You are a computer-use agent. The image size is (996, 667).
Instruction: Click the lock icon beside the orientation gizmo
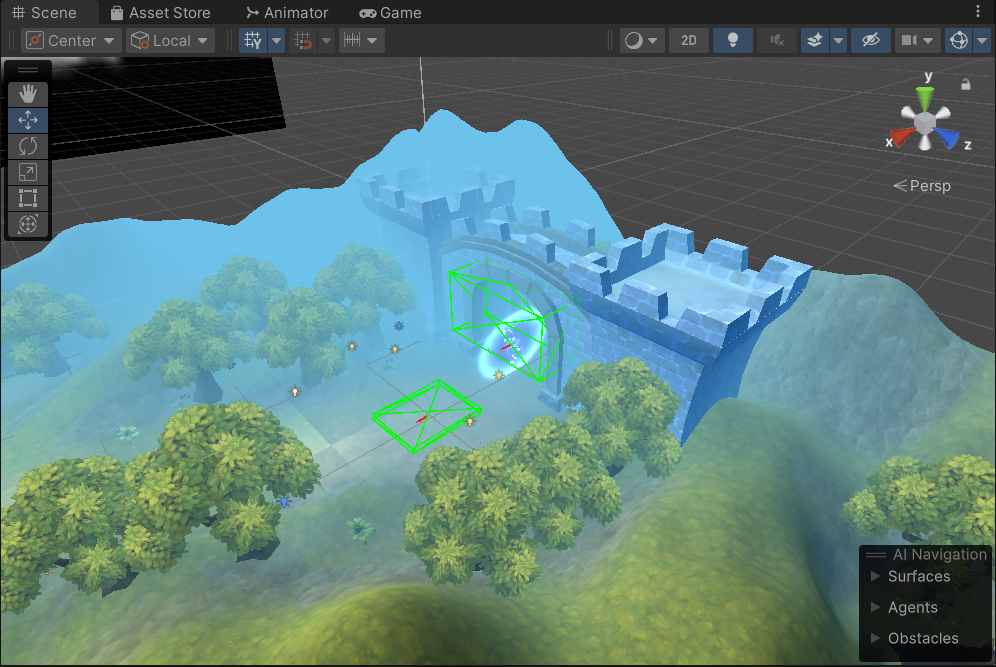click(965, 85)
